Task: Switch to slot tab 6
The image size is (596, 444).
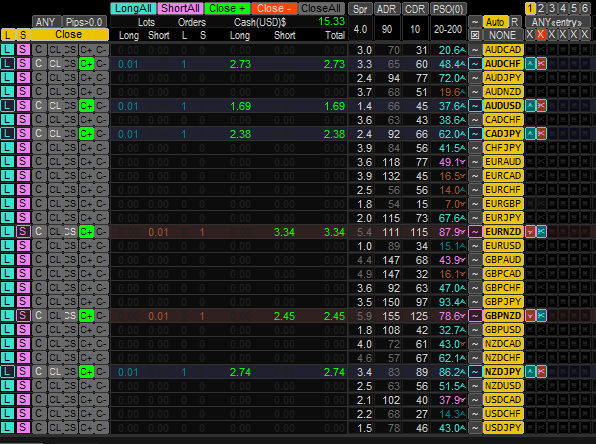Action: click(585, 8)
